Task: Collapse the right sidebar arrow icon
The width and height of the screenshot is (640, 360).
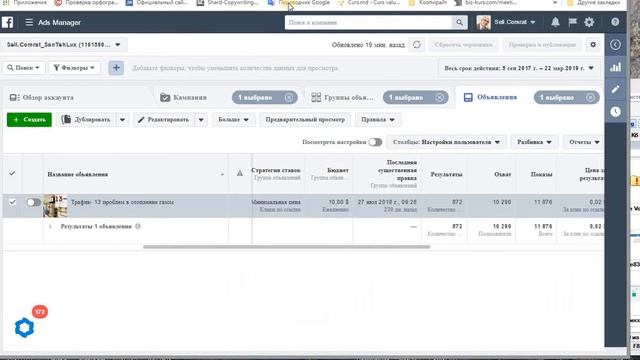Action: [x=616, y=44]
